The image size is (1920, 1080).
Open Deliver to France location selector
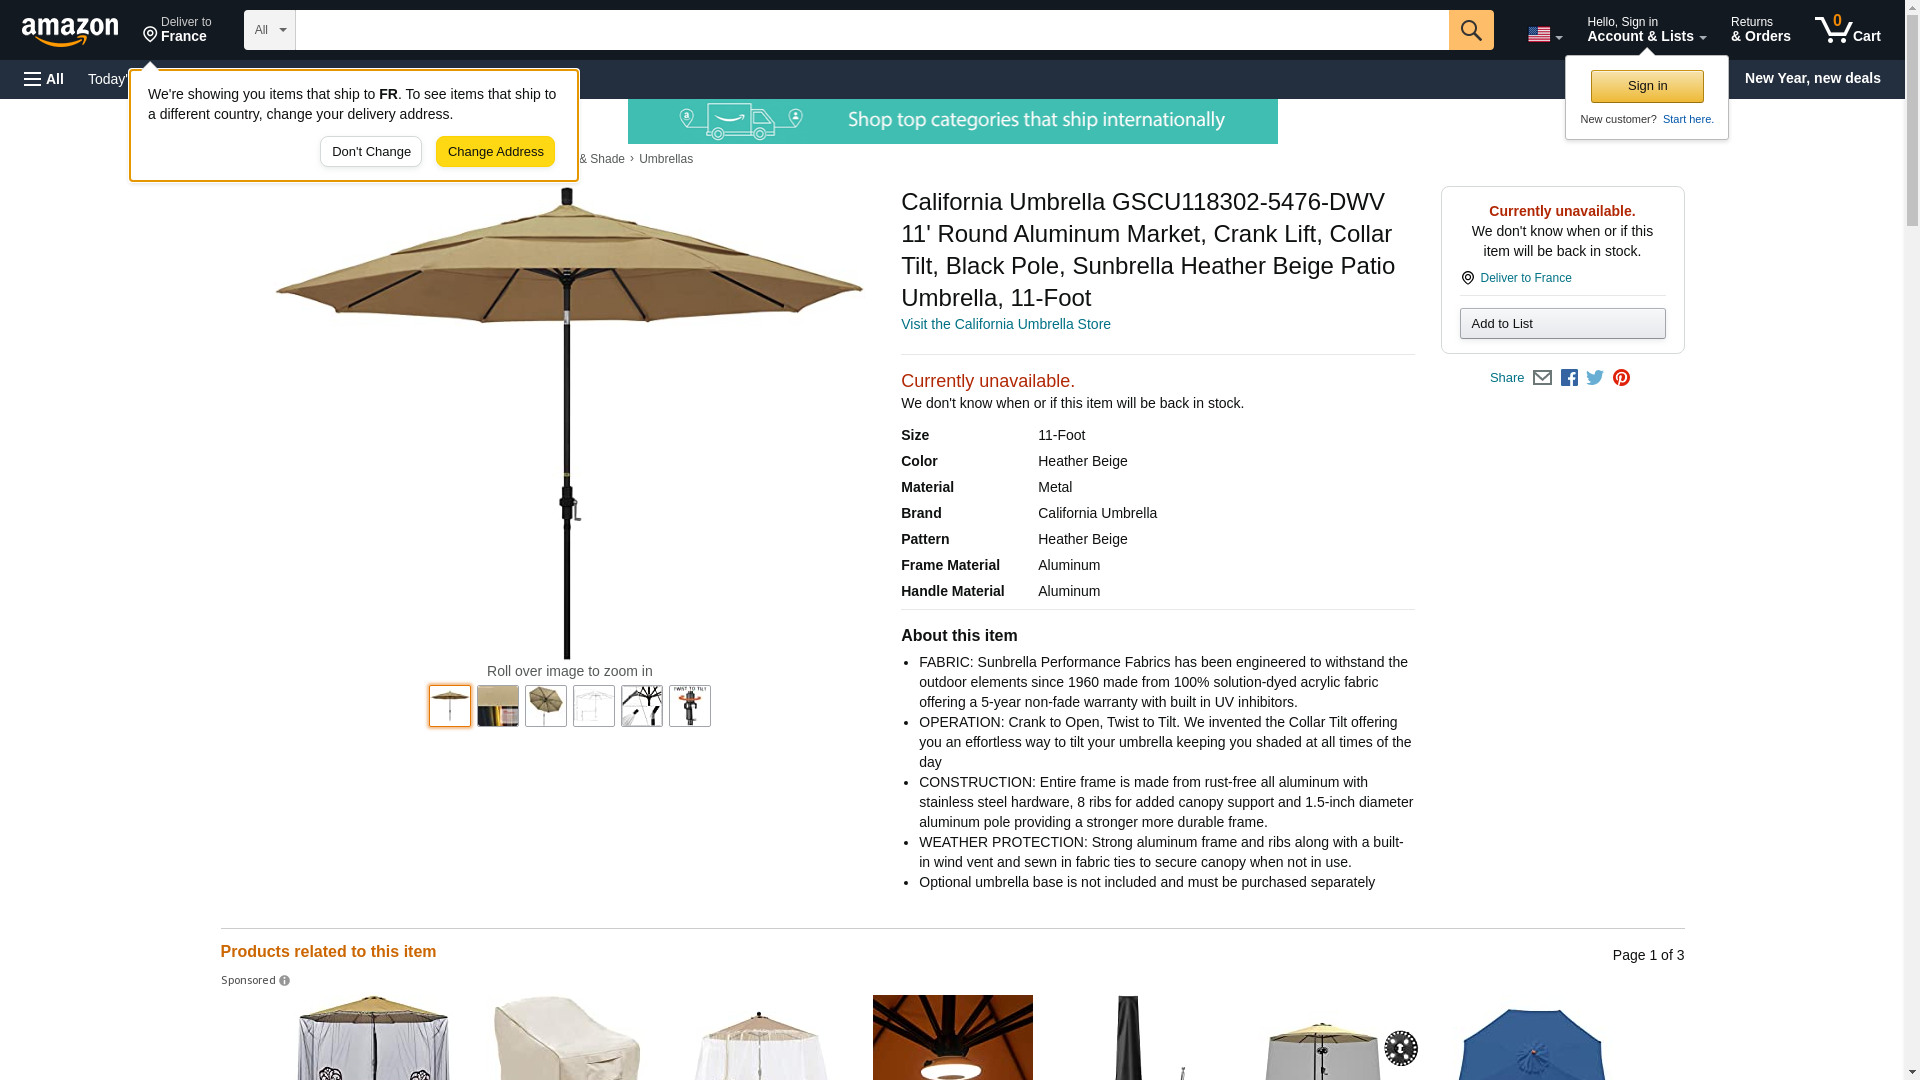177,30
